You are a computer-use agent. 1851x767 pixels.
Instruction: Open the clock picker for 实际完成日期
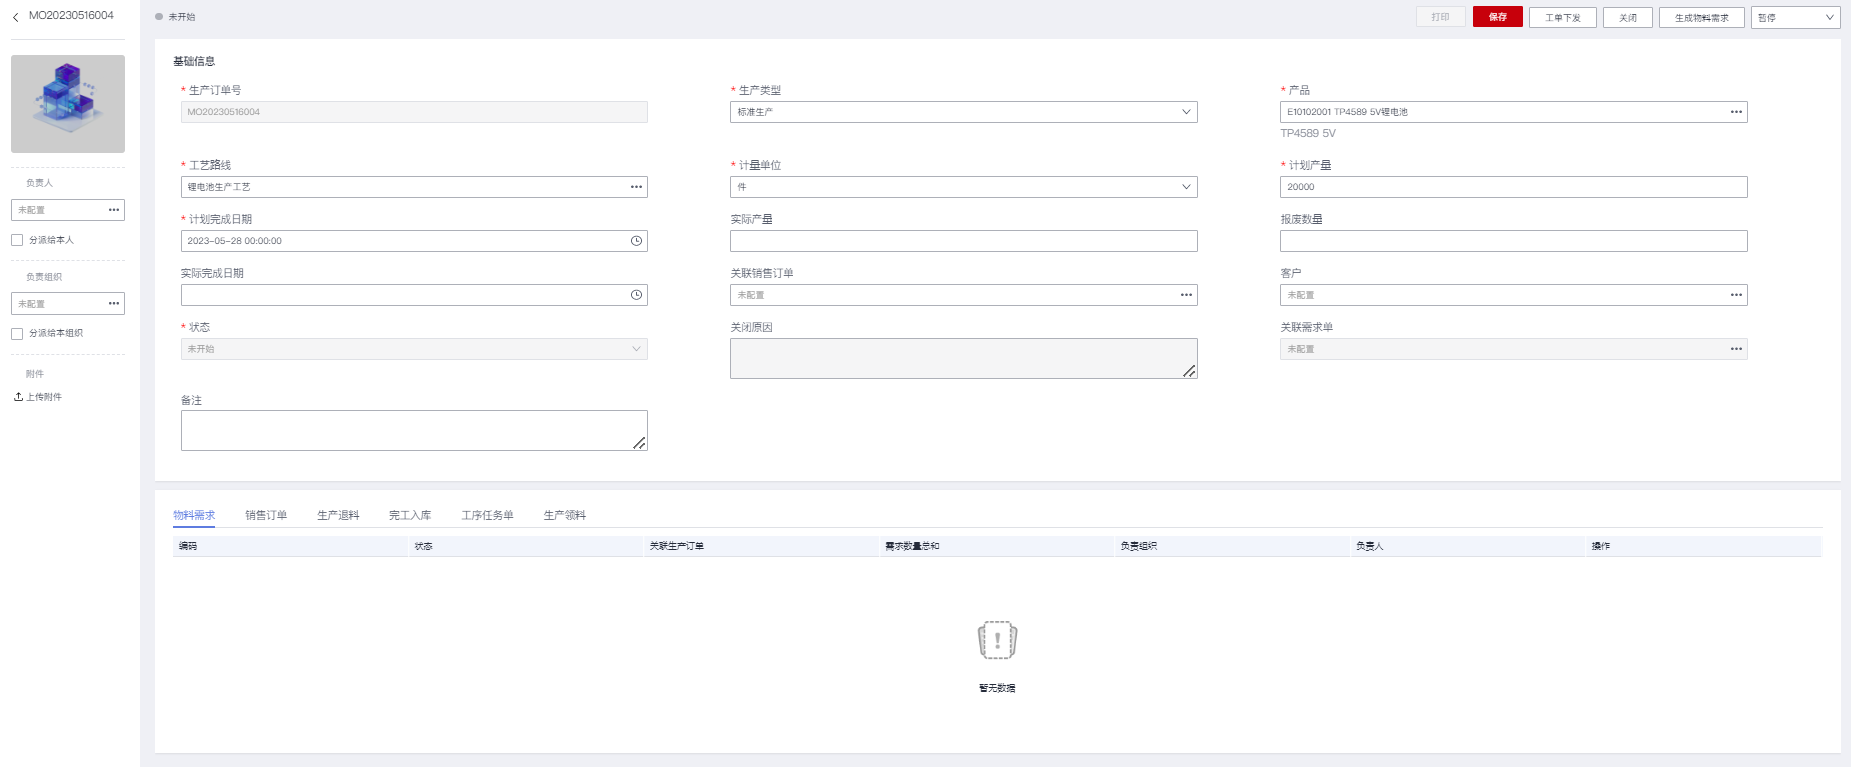tap(636, 295)
